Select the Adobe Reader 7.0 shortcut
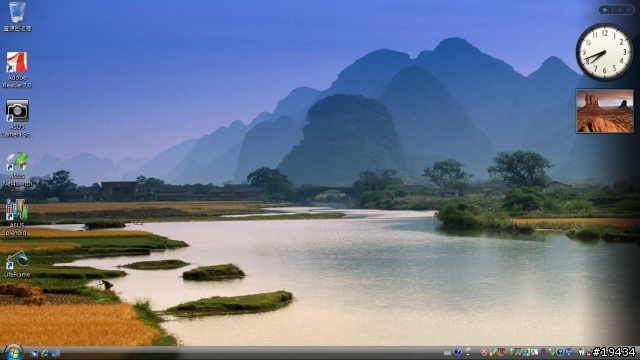This screenshot has width=640, height=360. tap(17, 70)
